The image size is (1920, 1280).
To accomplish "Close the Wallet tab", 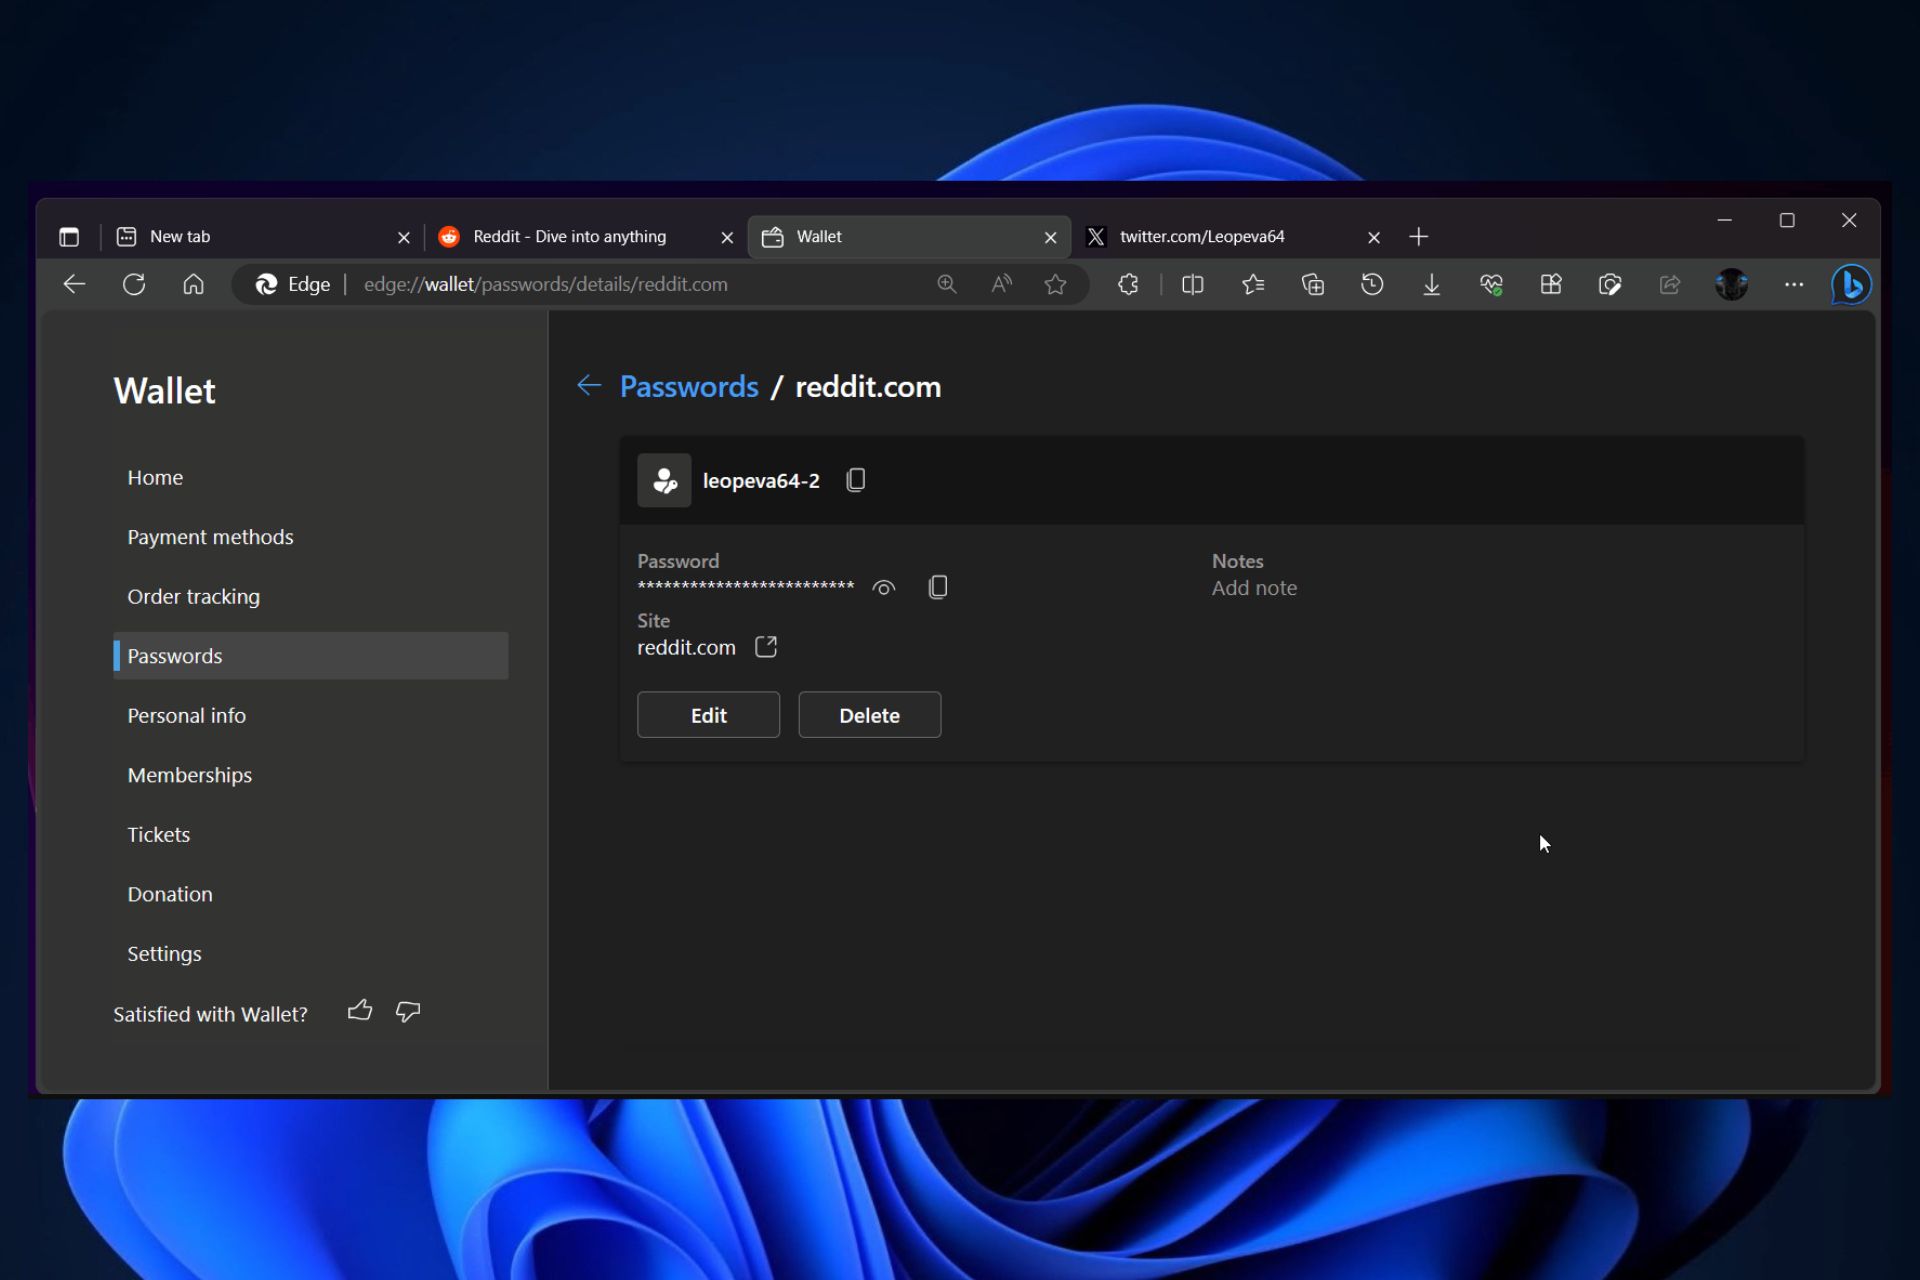I will [1050, 237].
